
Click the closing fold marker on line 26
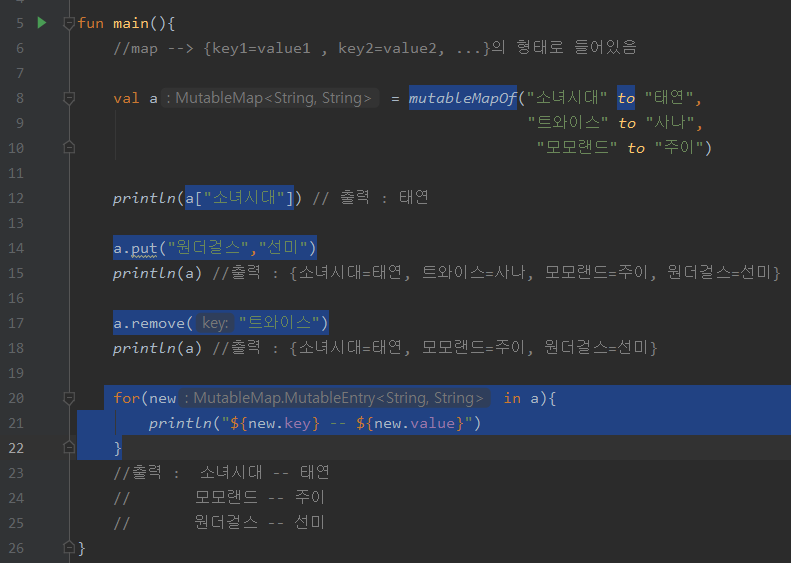(69, 547)
